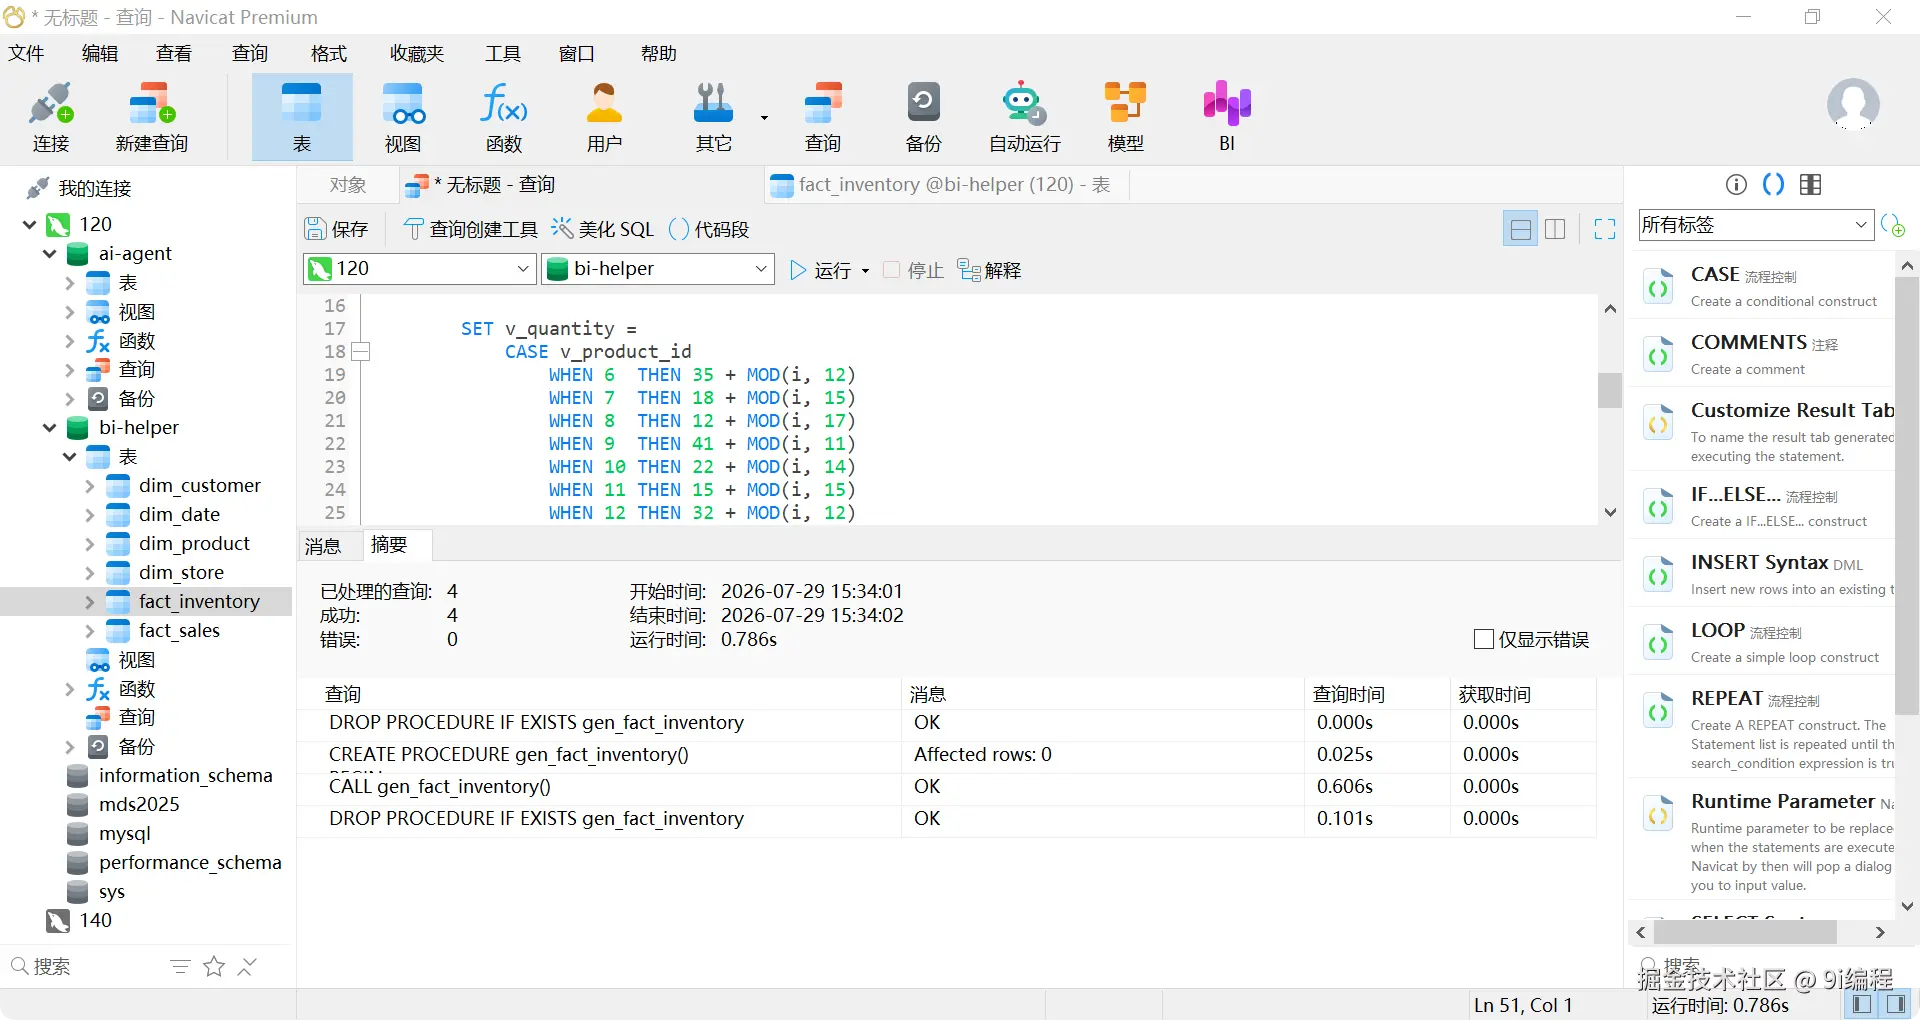Viewport: 1920px width, 1020px height.
Task: Select fact_sales table in tree
Action: click(x=179, y=631)
